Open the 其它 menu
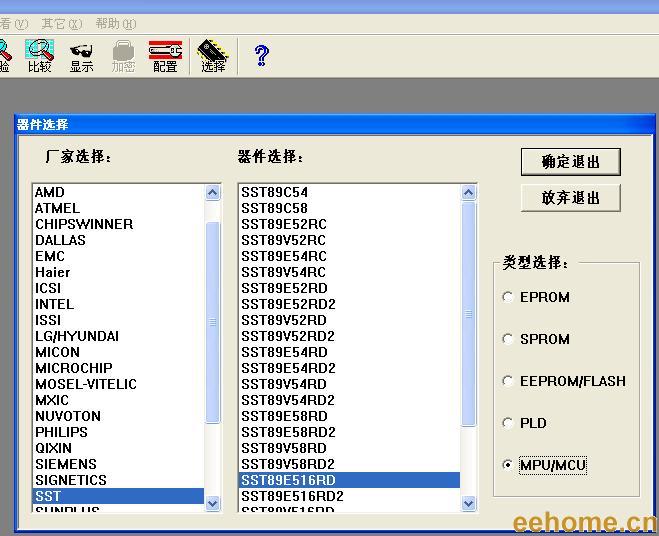 coord(62,24)
